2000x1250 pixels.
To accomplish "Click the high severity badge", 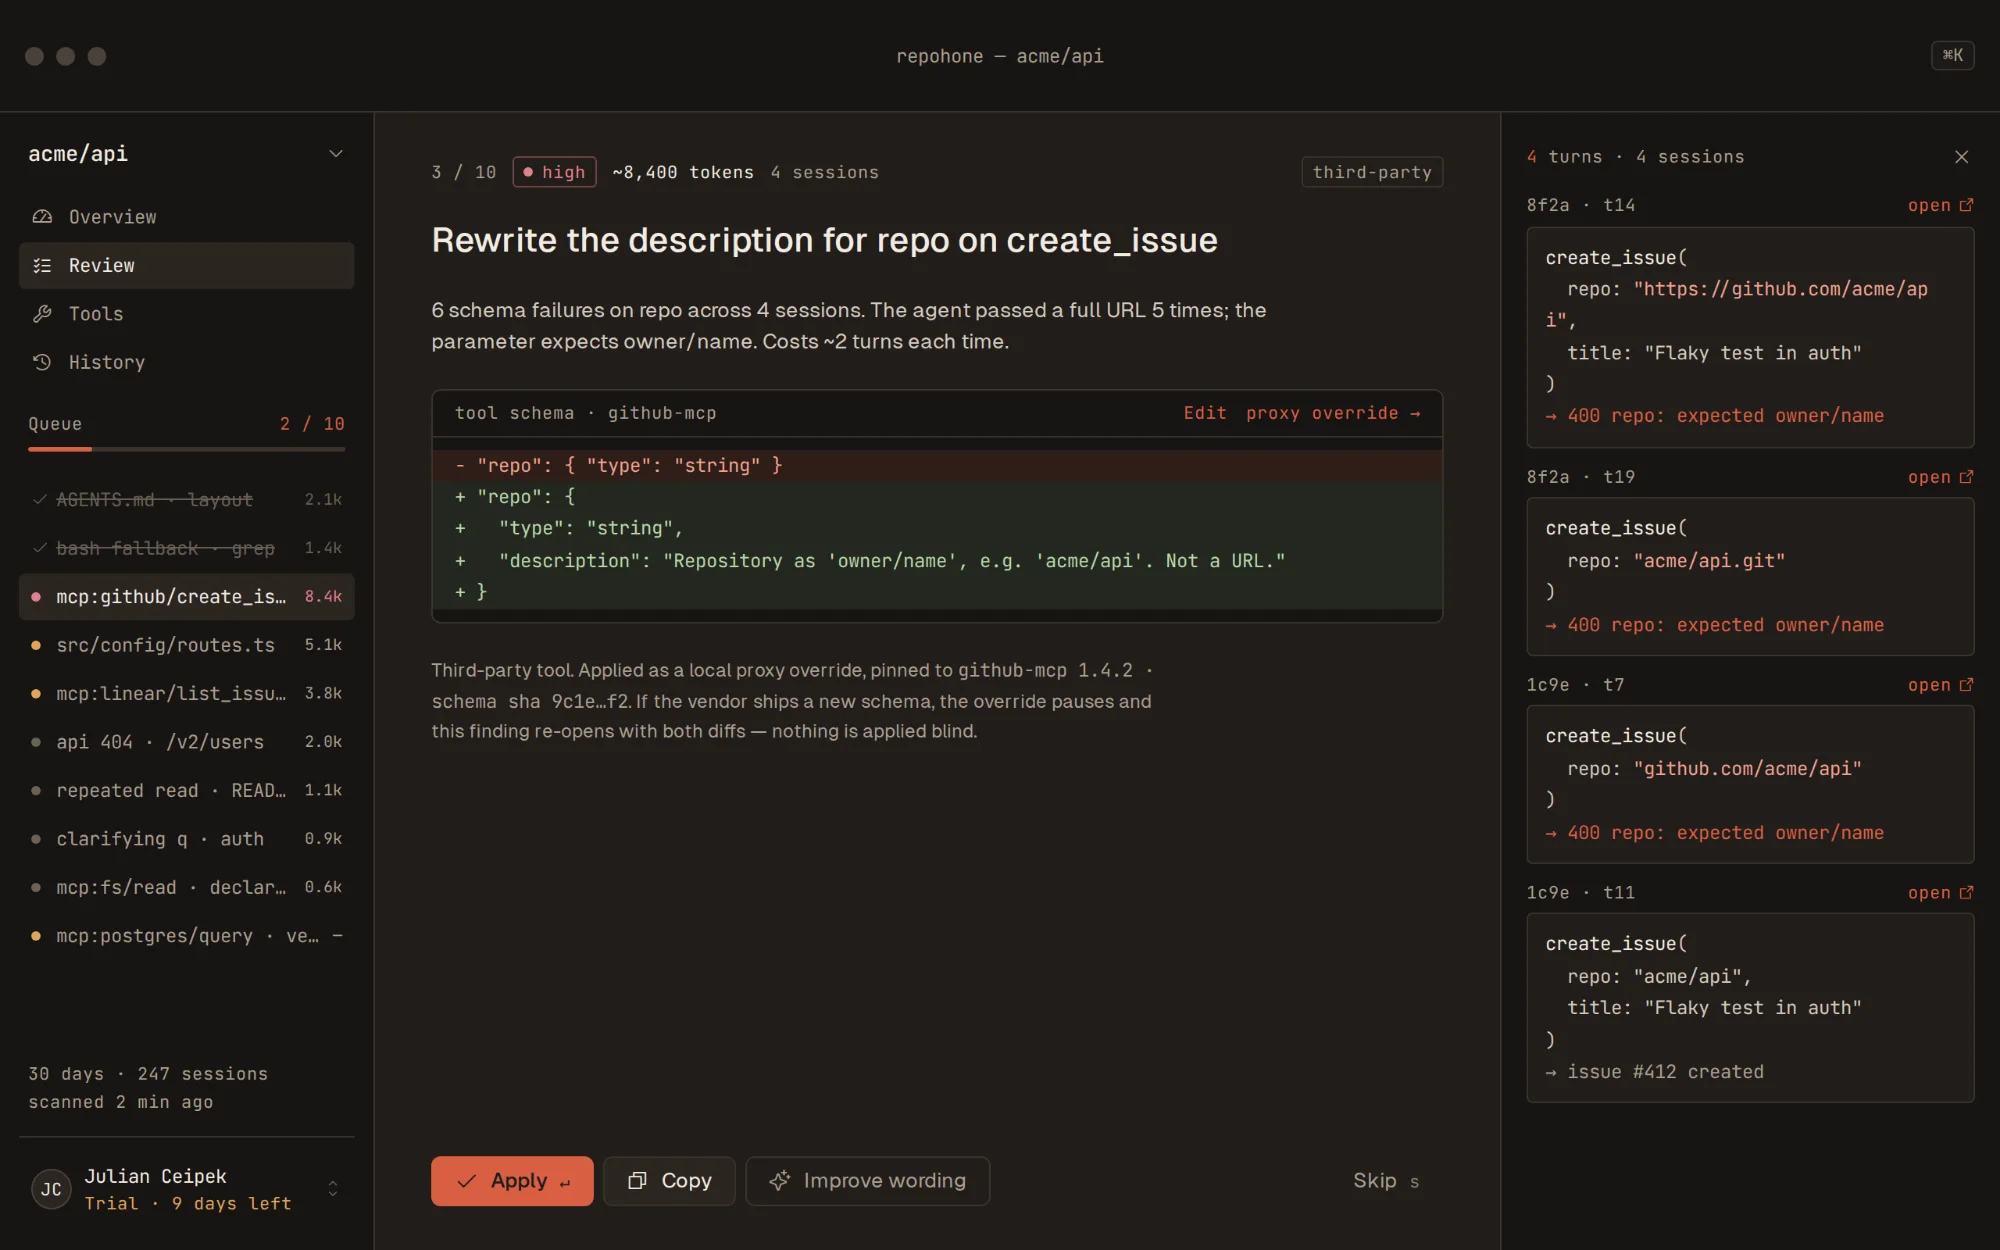I will (x=554, y=172).
